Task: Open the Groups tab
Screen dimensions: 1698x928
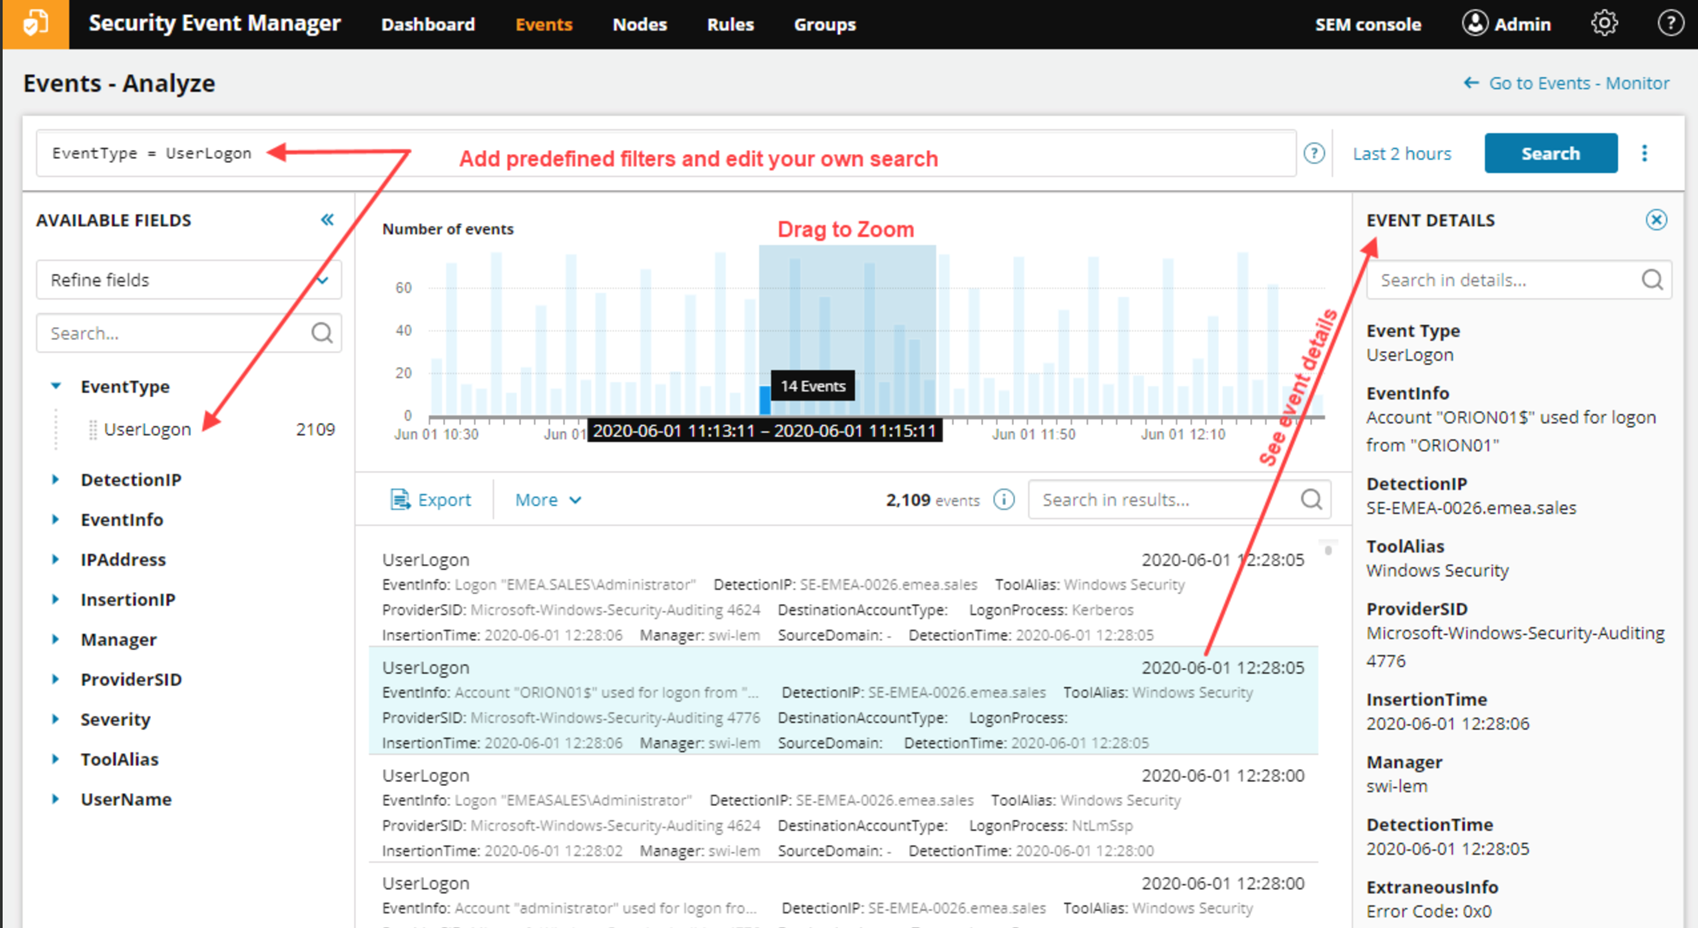Action: (x=825, y=24)
